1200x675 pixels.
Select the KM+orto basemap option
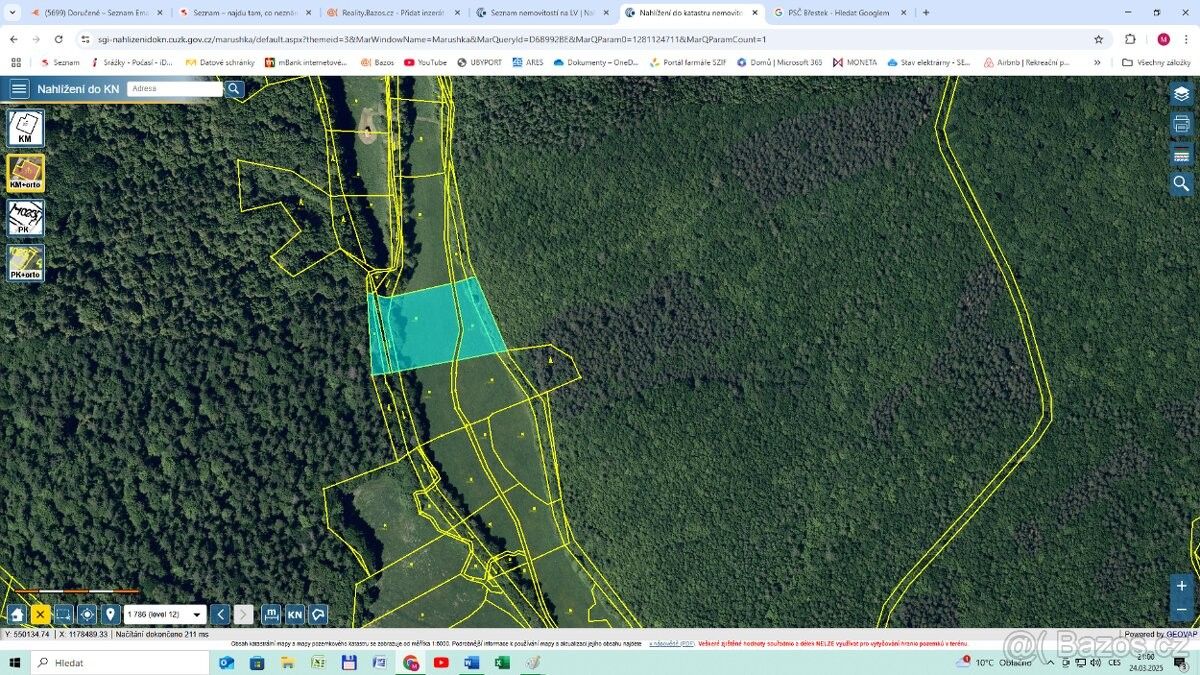[x=25, y=173]
